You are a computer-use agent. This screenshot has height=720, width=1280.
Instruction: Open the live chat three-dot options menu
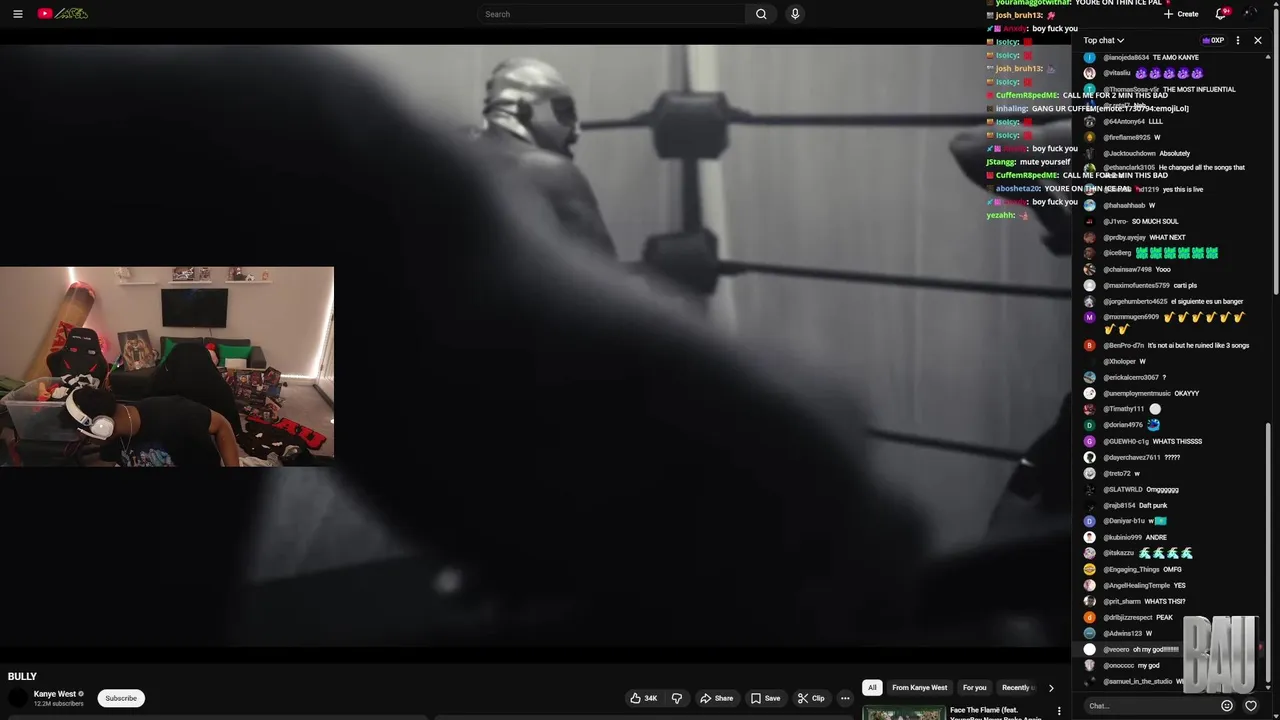pyautogui.click(x=1238, y=40)
